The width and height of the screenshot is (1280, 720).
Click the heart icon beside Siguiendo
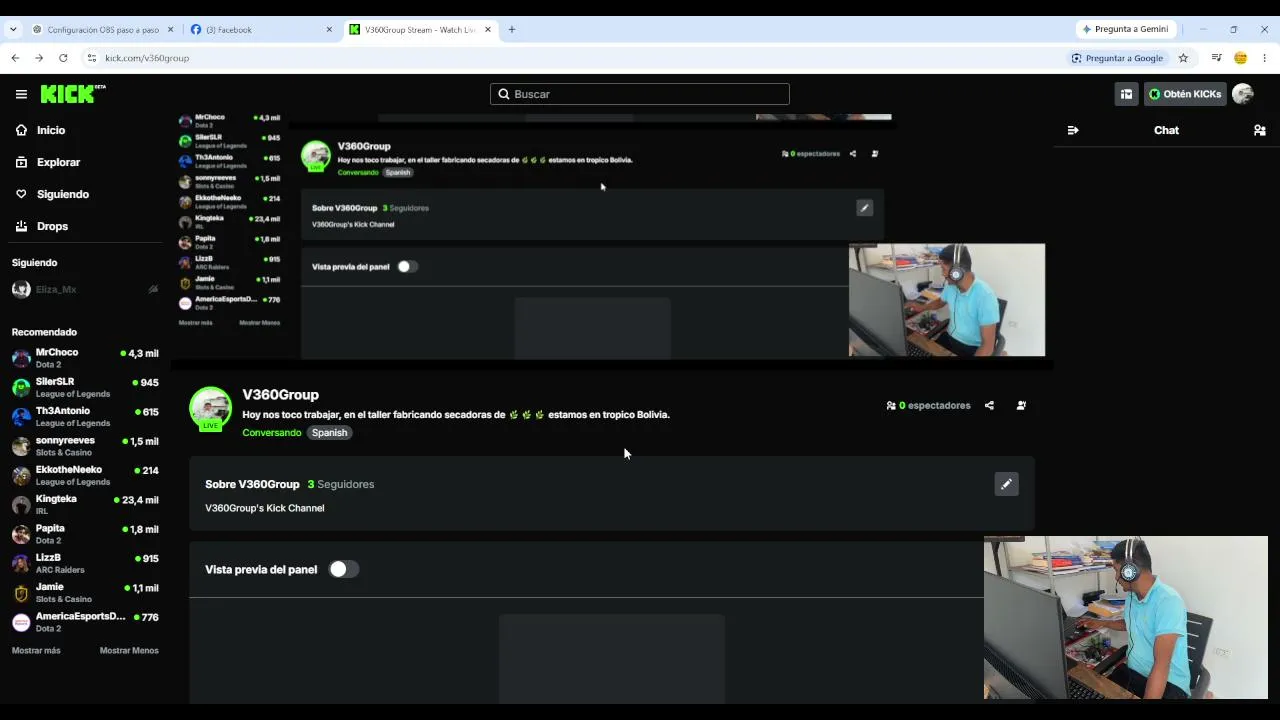(21, 194)
